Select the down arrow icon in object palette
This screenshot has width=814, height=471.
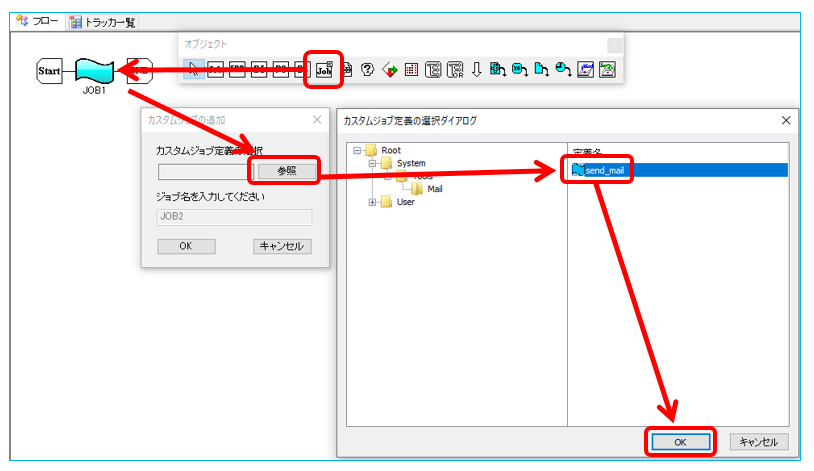[477, 70]
